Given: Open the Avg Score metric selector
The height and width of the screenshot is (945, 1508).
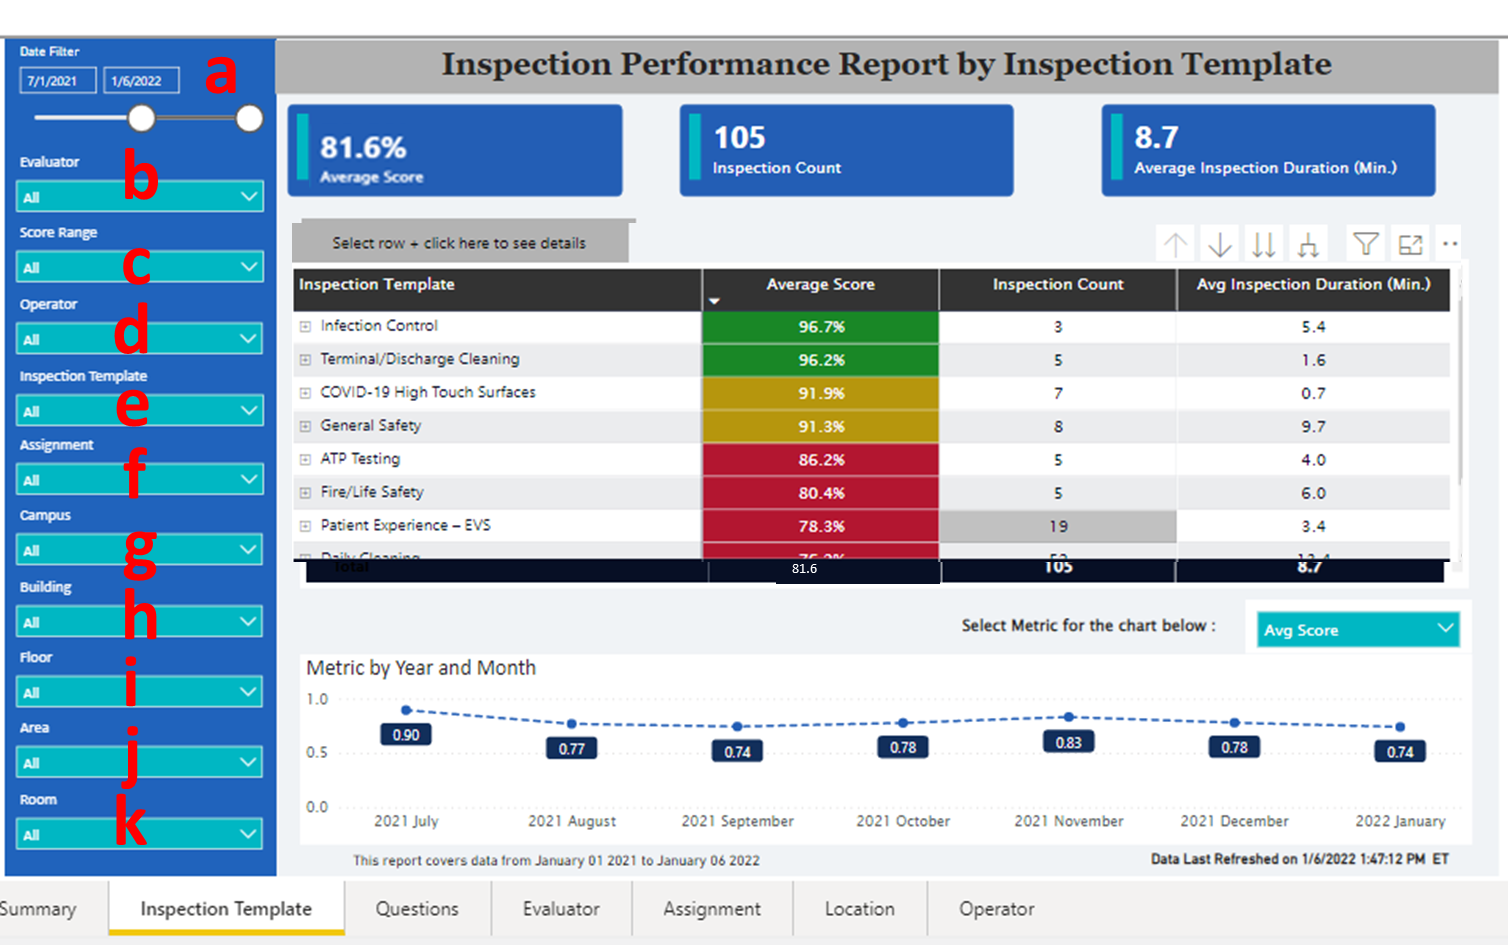Looking at the screenshot, I should coord(1357,629).
